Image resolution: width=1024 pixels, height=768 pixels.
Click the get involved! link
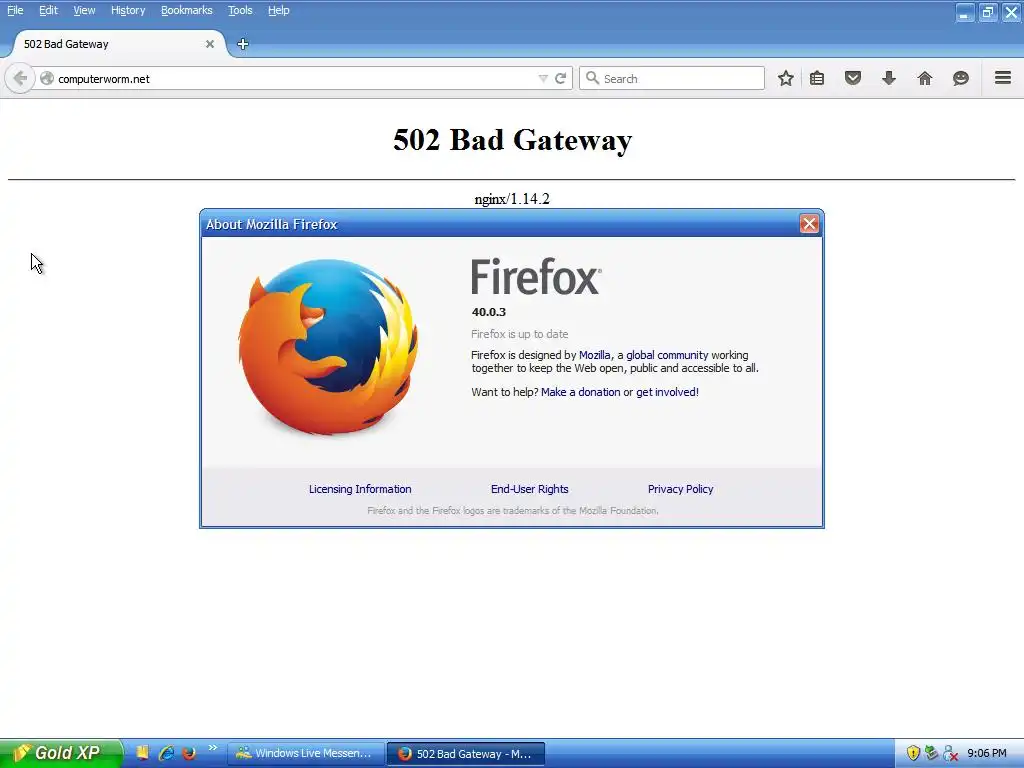[x=667, y=392]
